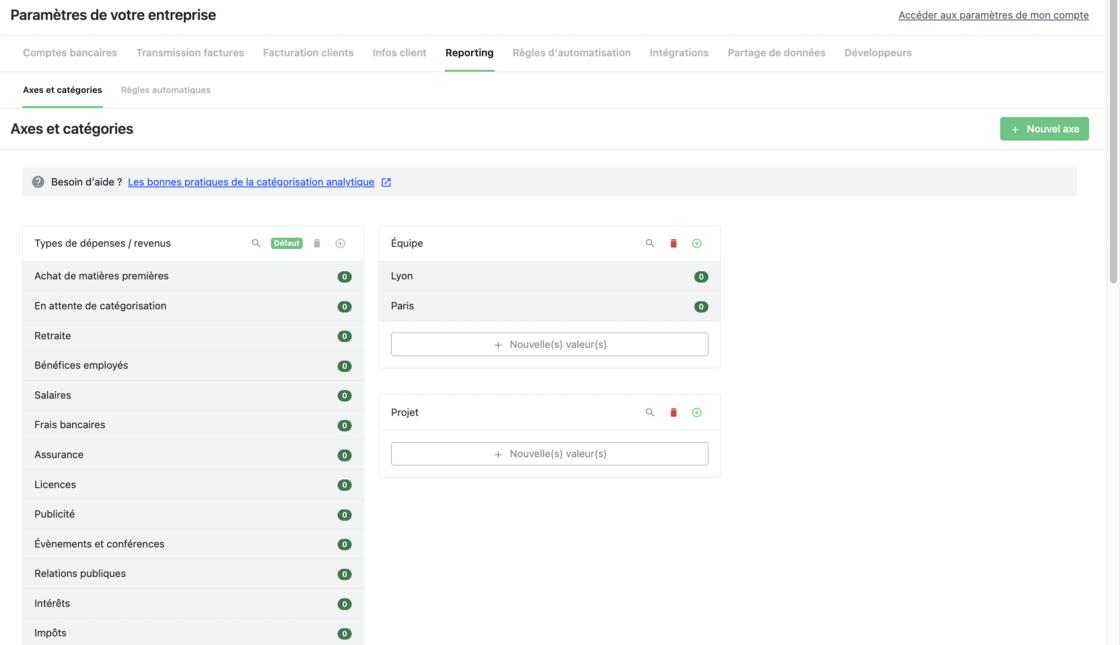Search within the Équipe axis

point(650,244)
